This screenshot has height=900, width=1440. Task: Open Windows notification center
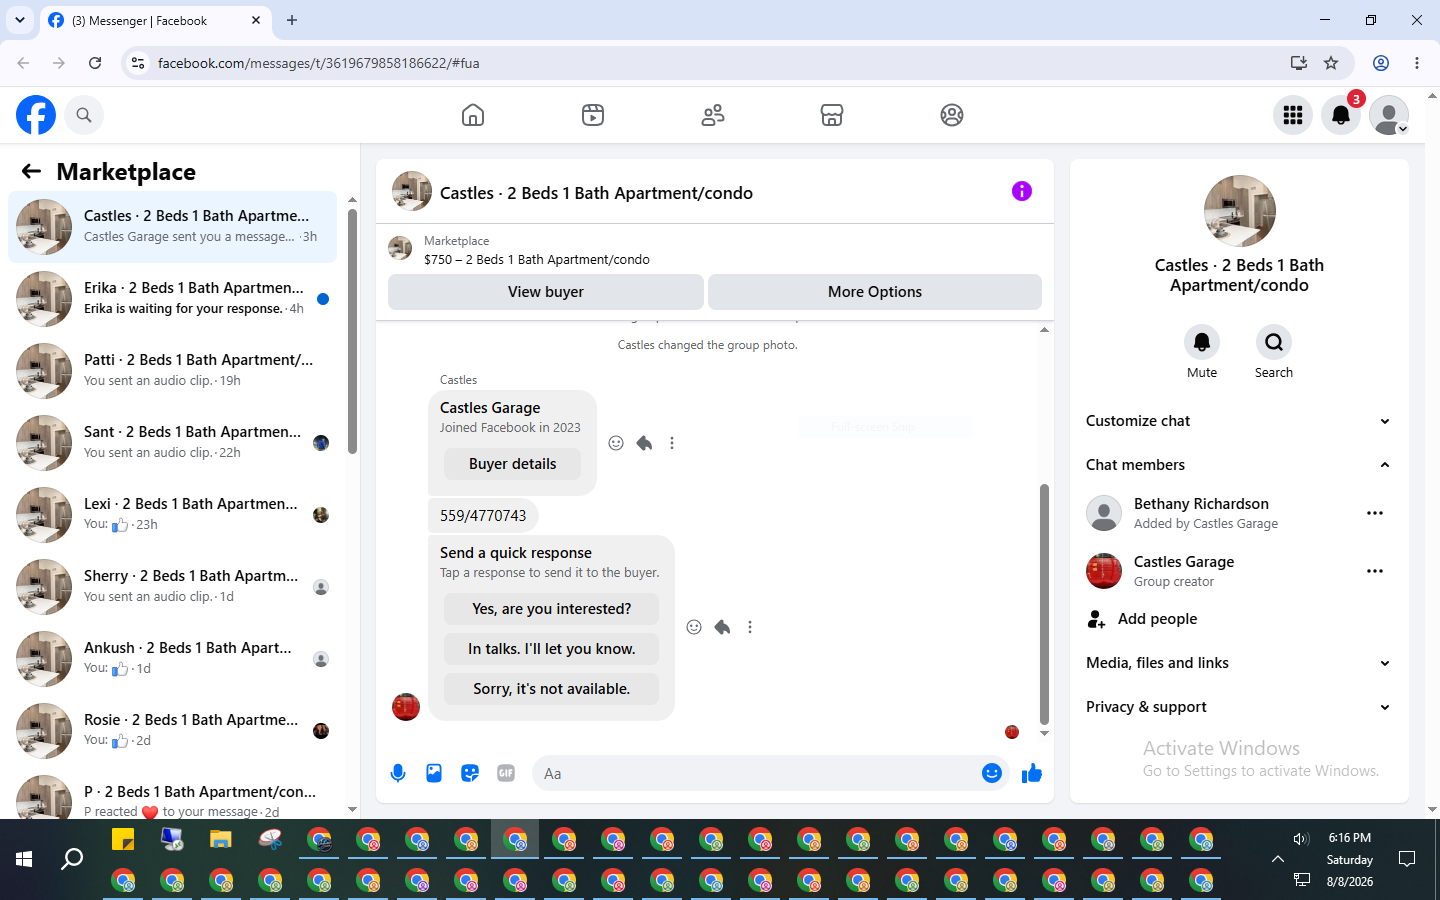(1407, 859)
